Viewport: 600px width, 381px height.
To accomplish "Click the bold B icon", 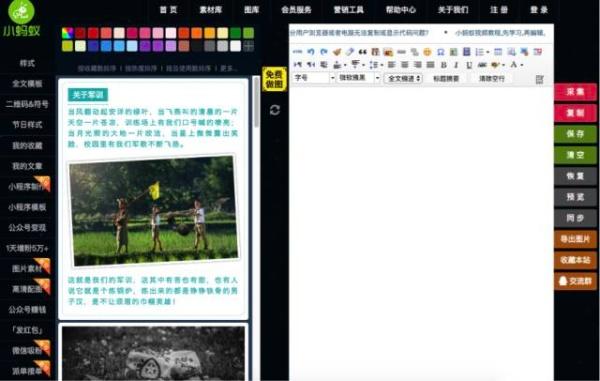I will [444, 65].
